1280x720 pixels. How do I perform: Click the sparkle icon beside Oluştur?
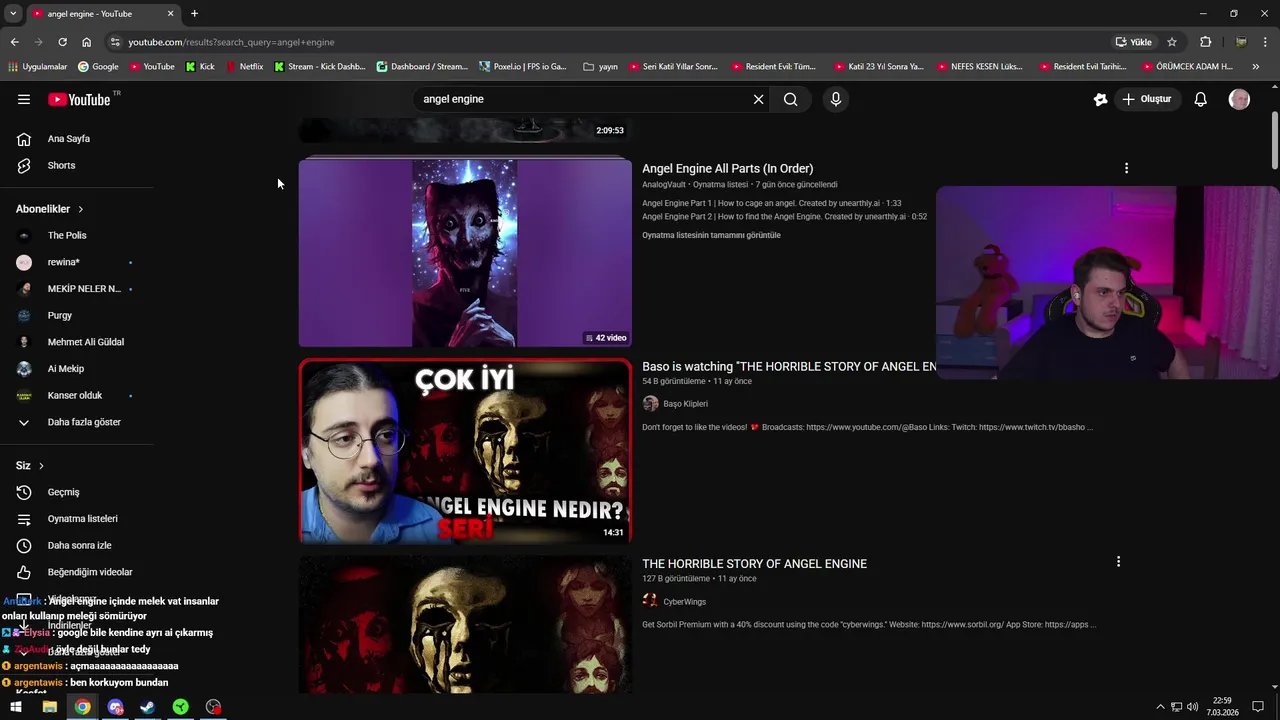1101,99
